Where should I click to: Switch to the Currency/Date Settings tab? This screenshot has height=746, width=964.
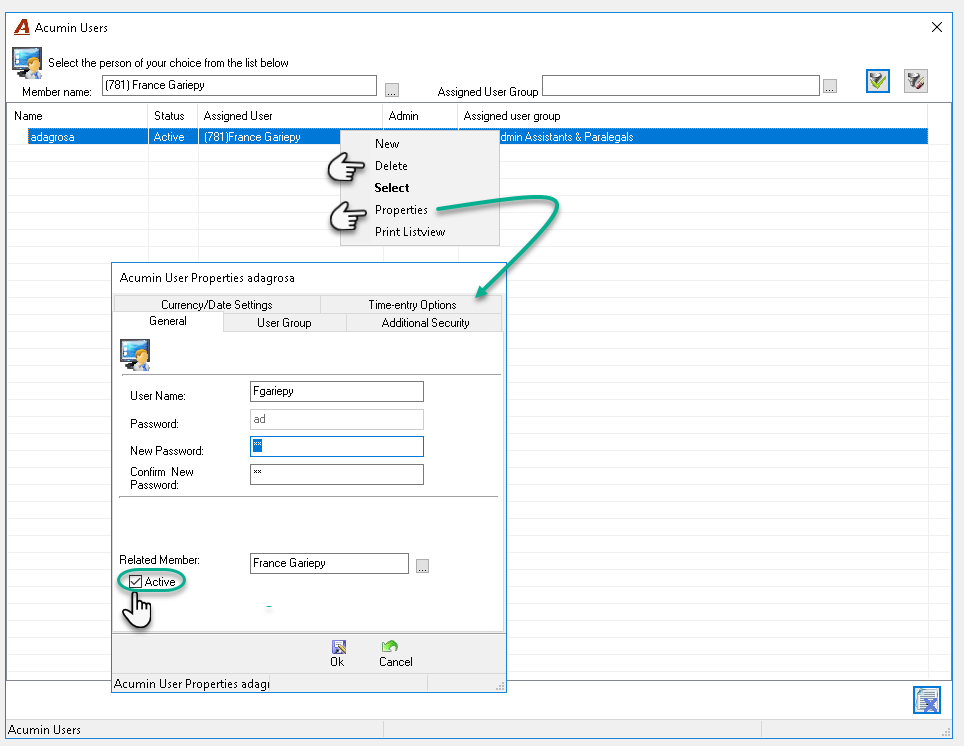[217, 305]
